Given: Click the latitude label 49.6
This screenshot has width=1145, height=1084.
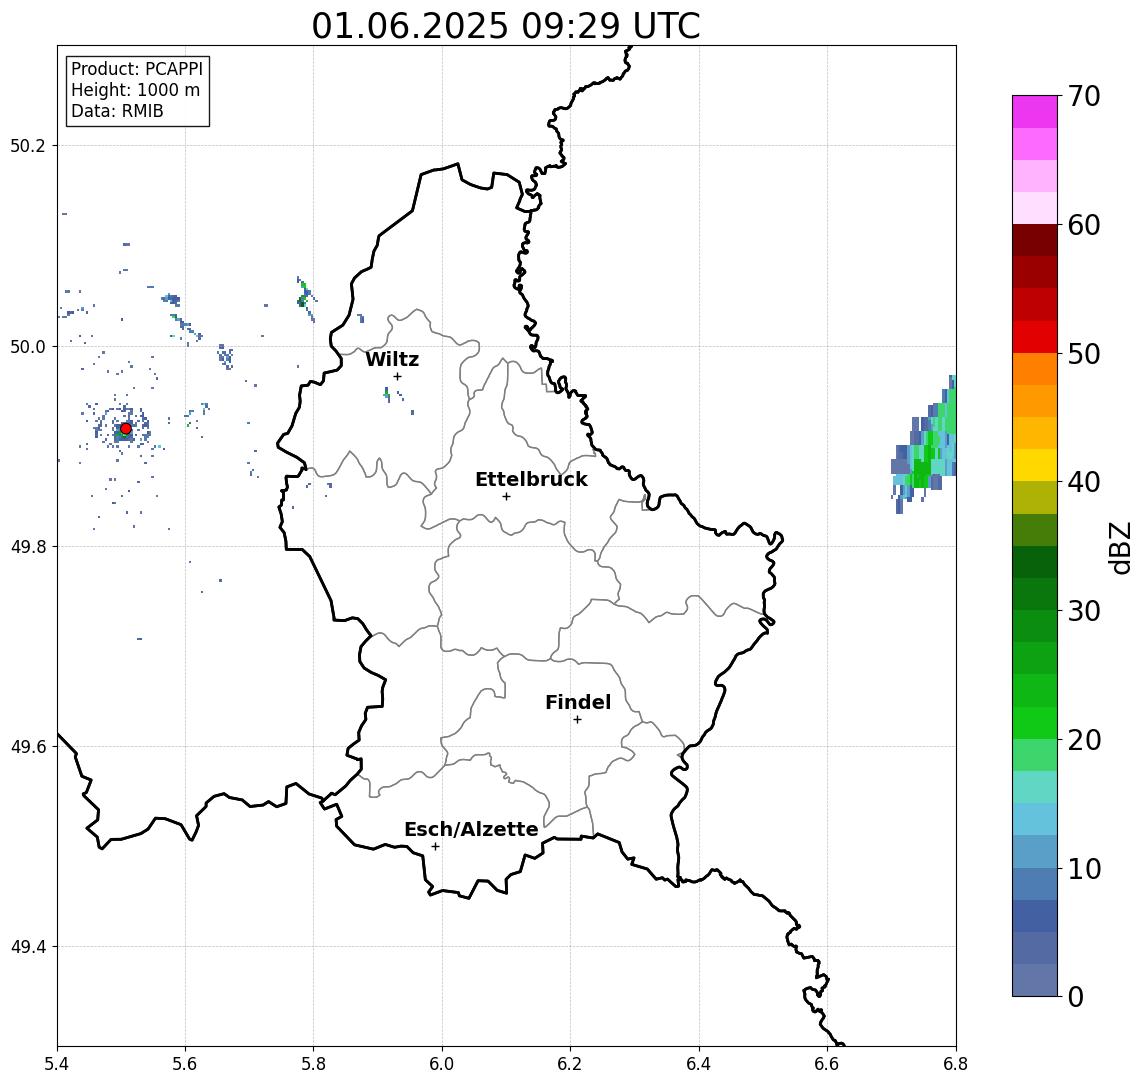Looking at the screenshot, I should tap(27, 747).
